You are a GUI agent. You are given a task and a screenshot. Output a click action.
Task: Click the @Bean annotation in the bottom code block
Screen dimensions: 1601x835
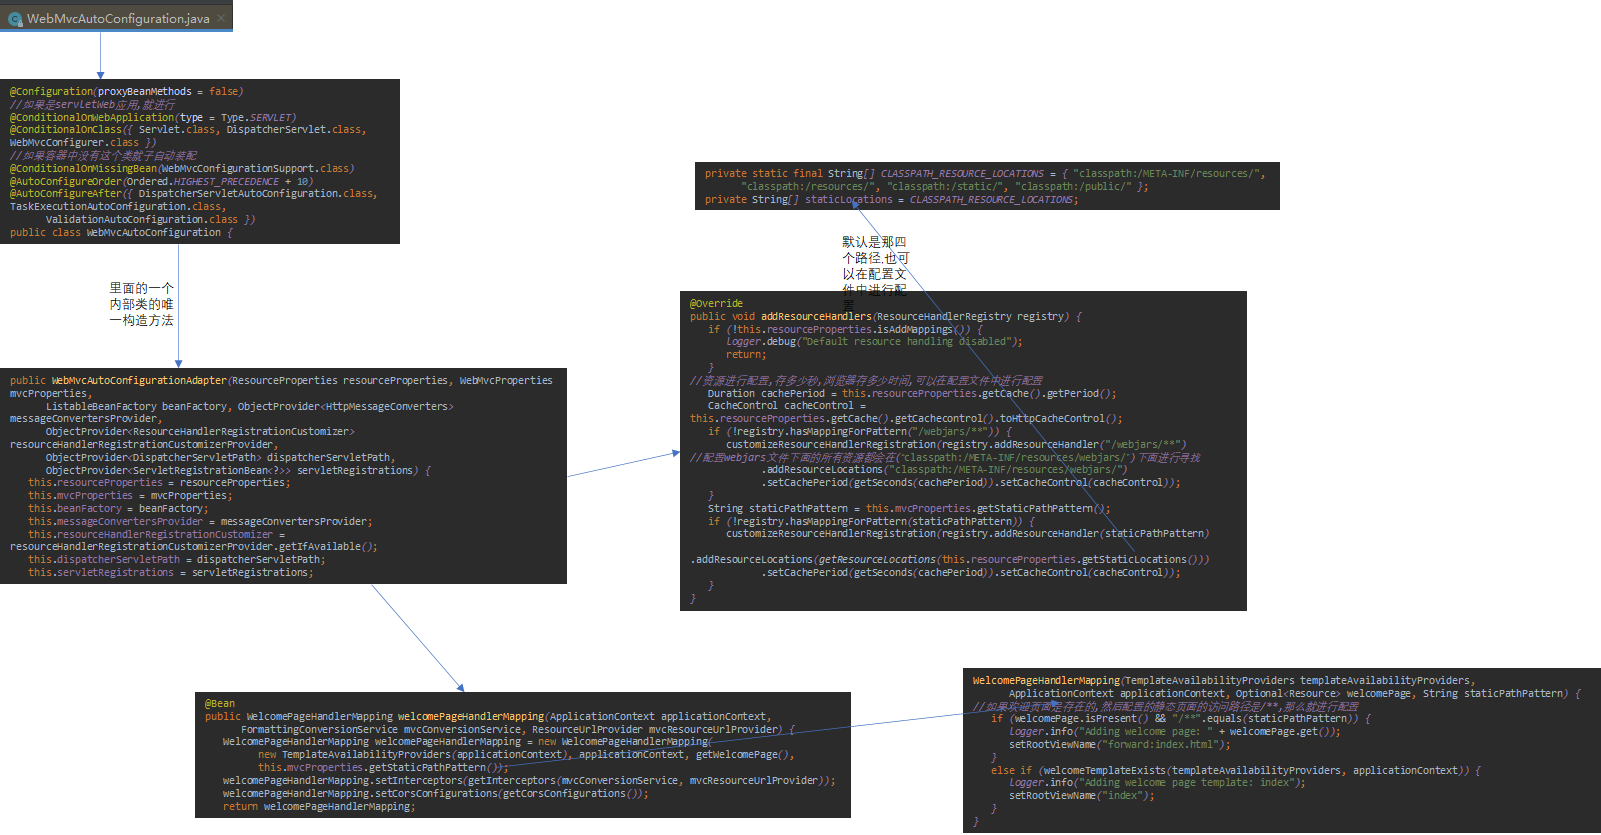point(220,704)
